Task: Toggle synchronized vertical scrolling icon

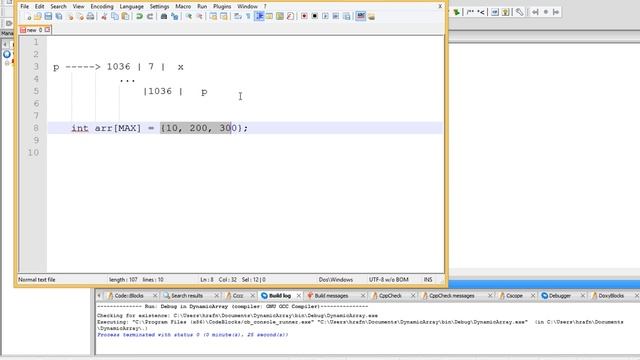Action: [213, 16]
